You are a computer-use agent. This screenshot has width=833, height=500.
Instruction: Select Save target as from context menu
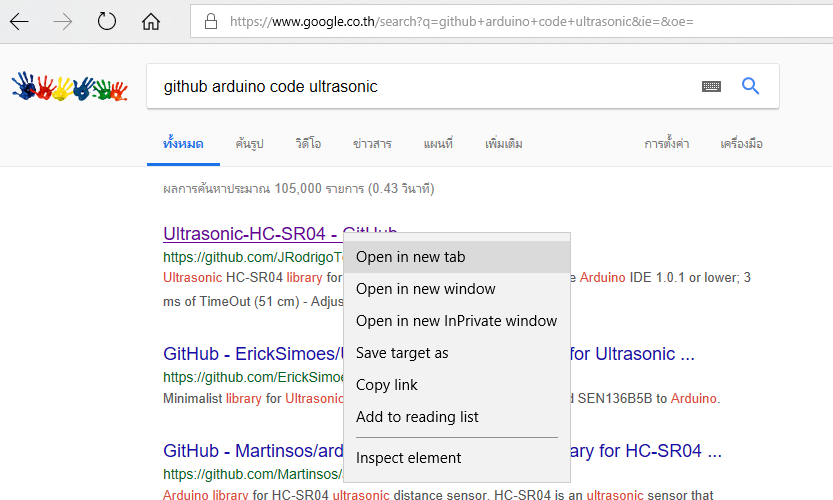(x=457, y=353)
